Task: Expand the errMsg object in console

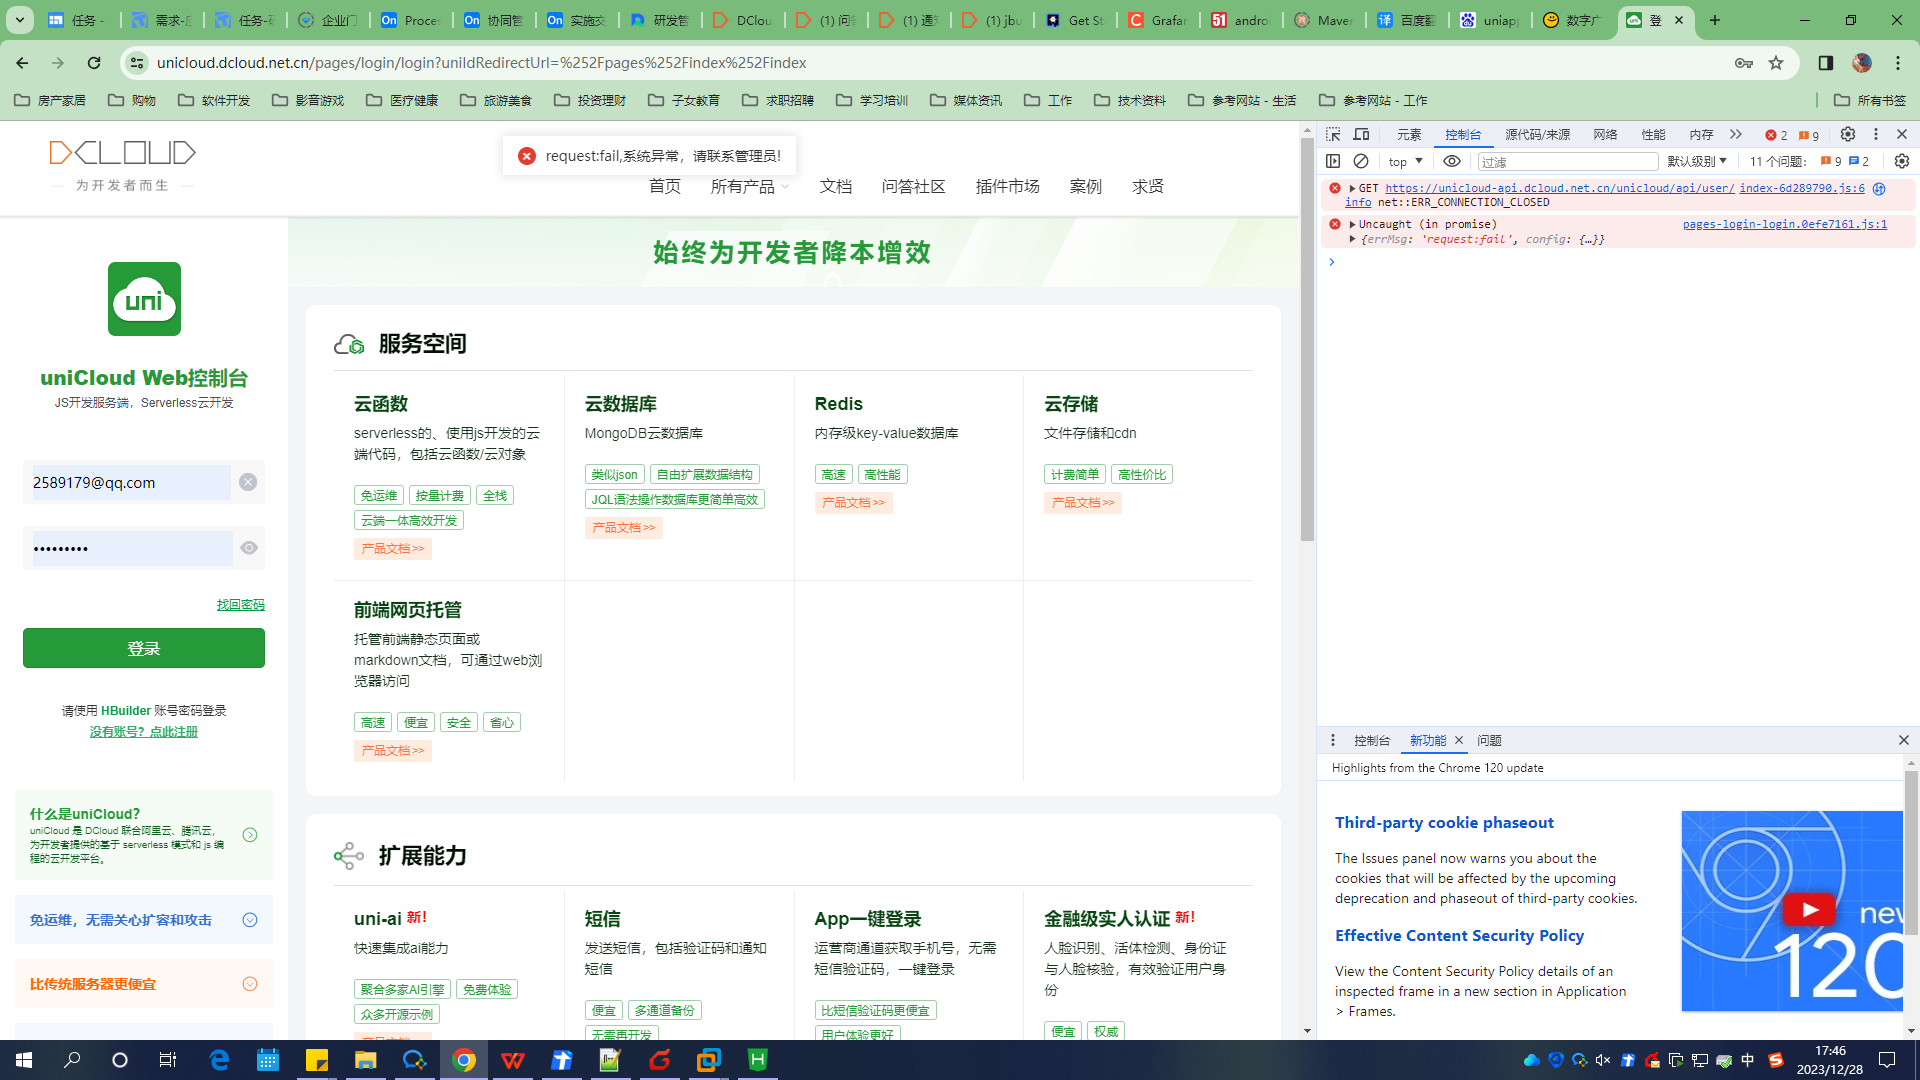Action: coord(1352,239)
